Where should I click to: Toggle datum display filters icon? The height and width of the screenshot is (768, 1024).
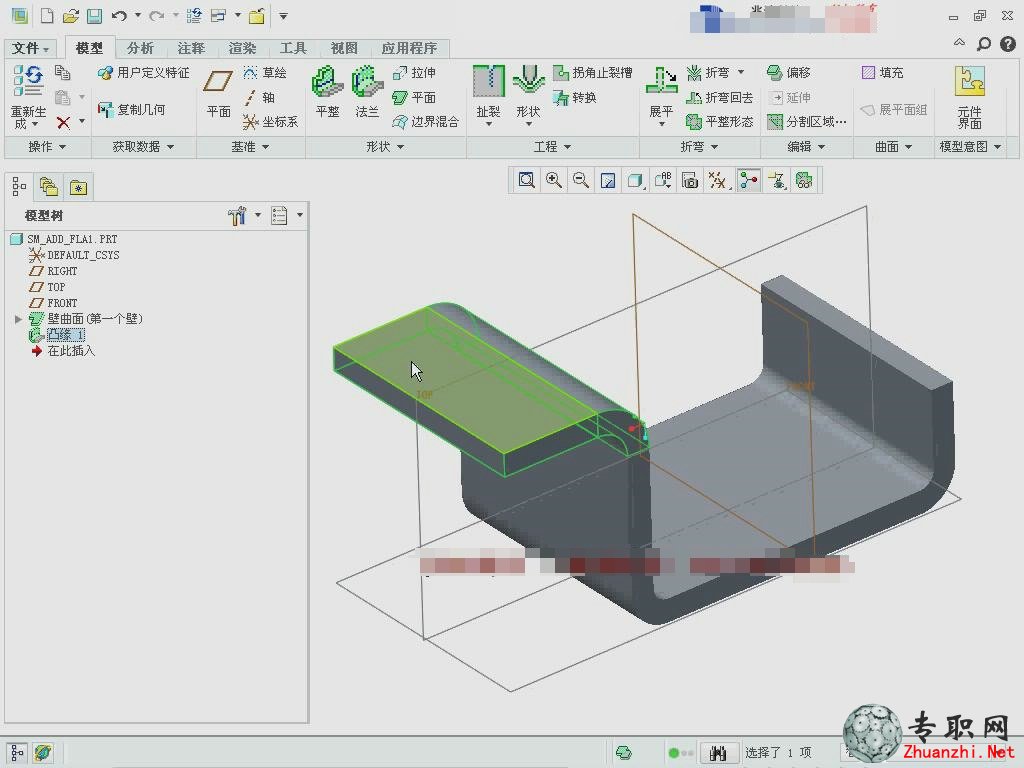point(718,180)
